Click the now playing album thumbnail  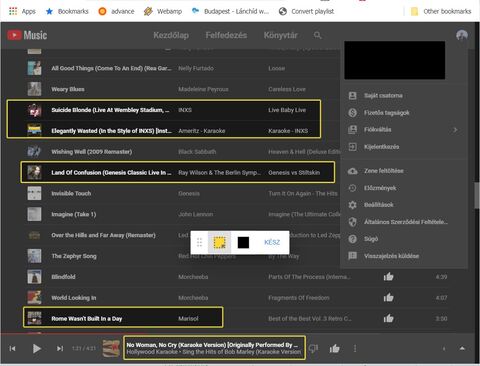tap(111, 349)
